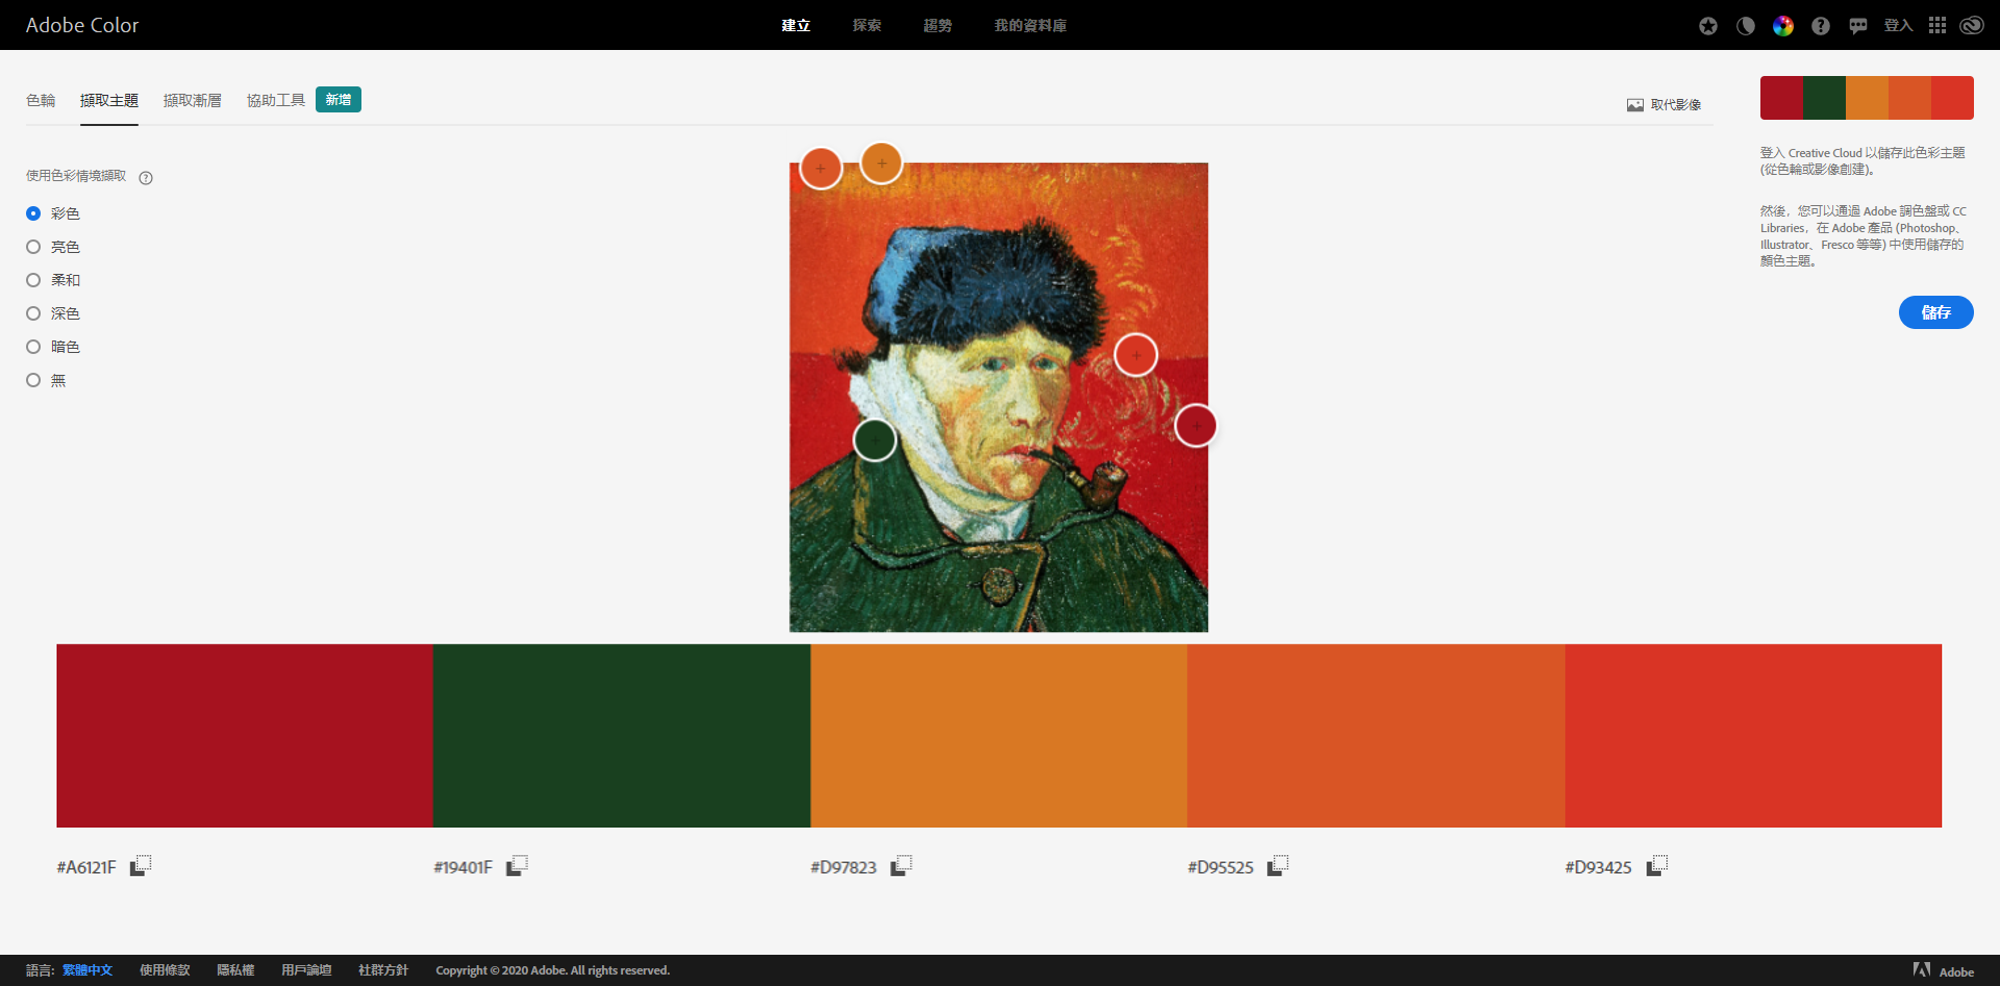
Task: Open the feedback chat bubble icon
Action: point(1858,26)
